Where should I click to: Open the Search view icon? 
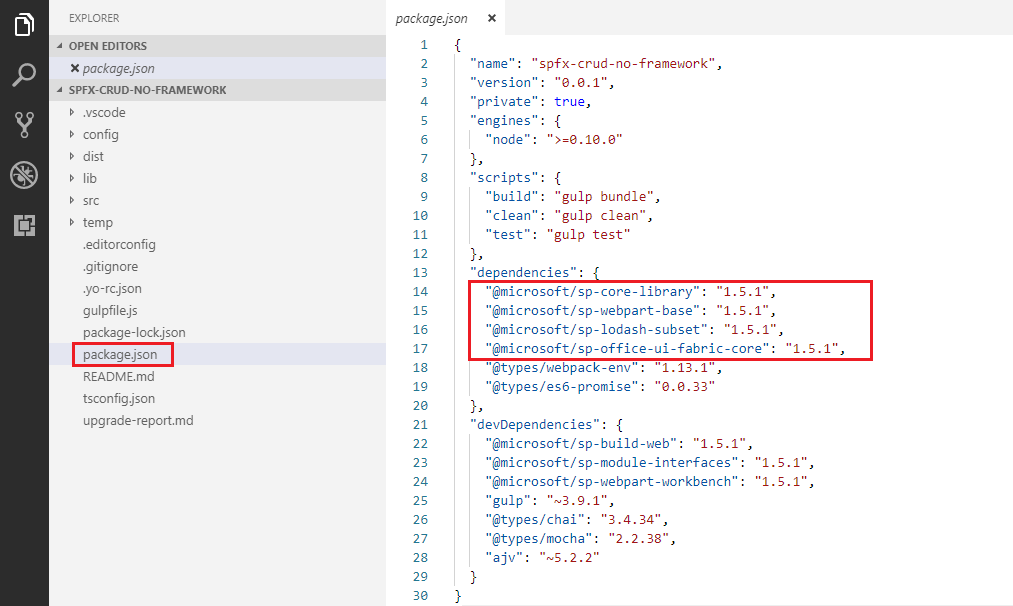click(x=24, y=75)
